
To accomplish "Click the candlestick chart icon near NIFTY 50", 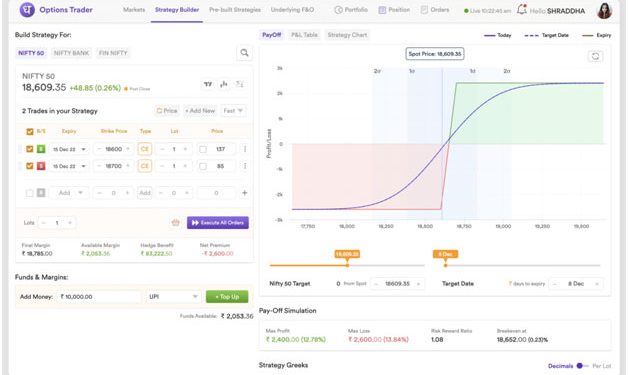I will (224, 84).
